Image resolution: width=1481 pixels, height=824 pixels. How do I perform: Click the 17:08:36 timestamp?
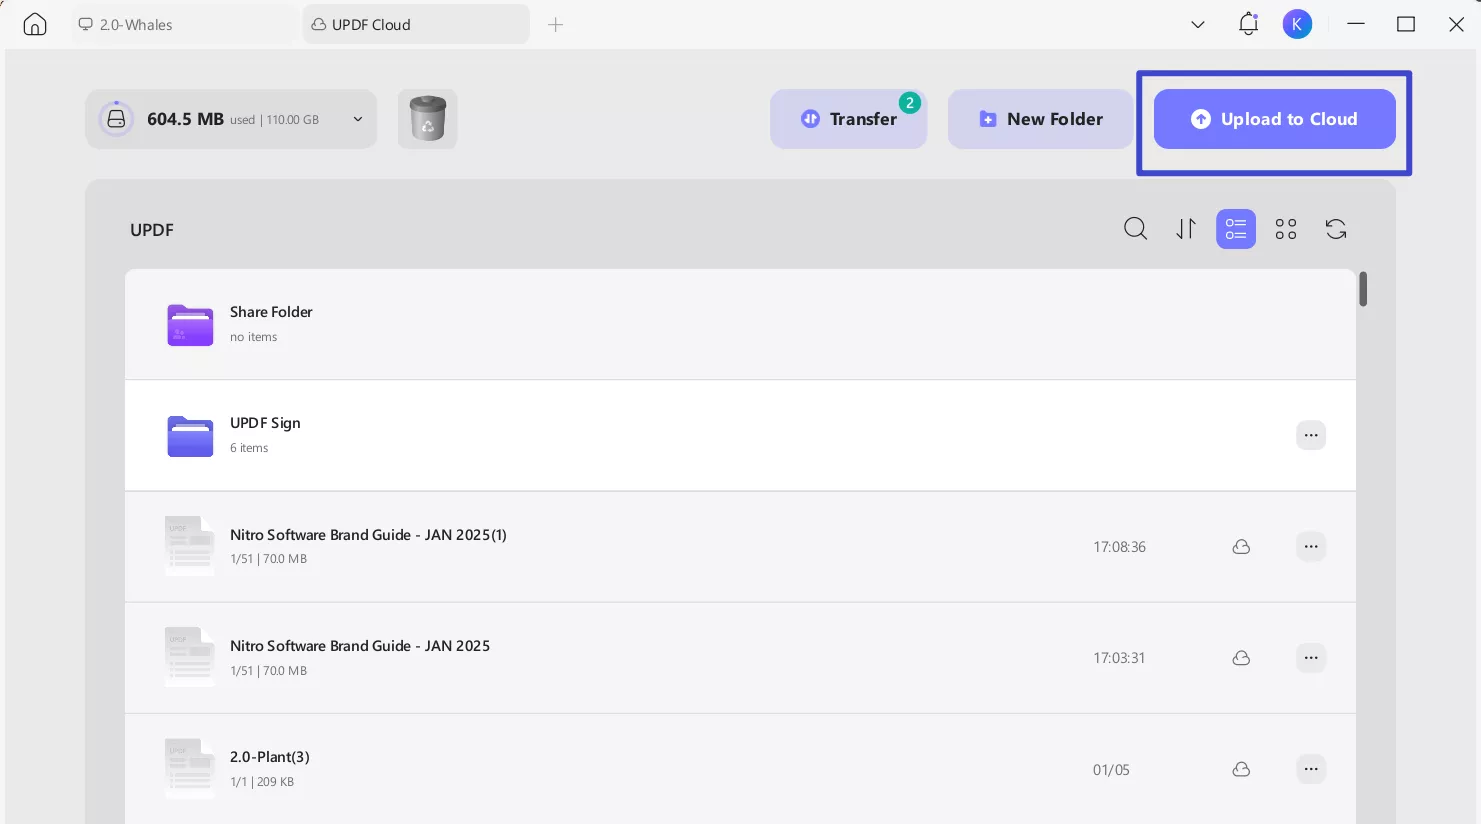1119,547
